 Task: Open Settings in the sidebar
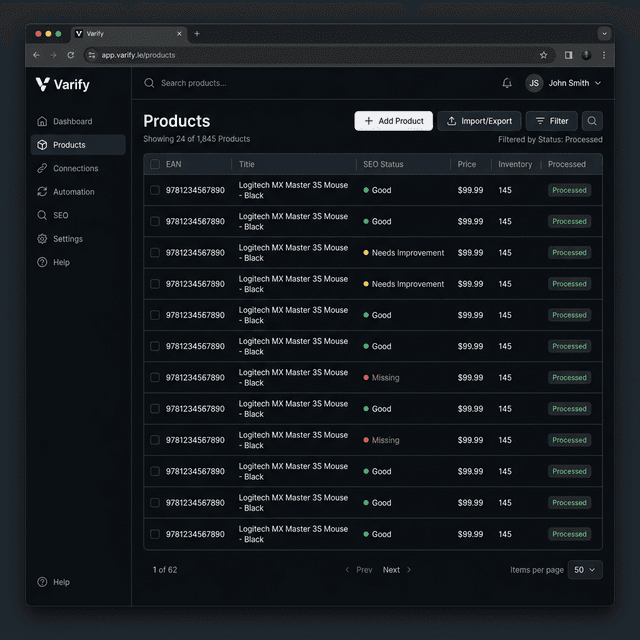pos(60,239)
